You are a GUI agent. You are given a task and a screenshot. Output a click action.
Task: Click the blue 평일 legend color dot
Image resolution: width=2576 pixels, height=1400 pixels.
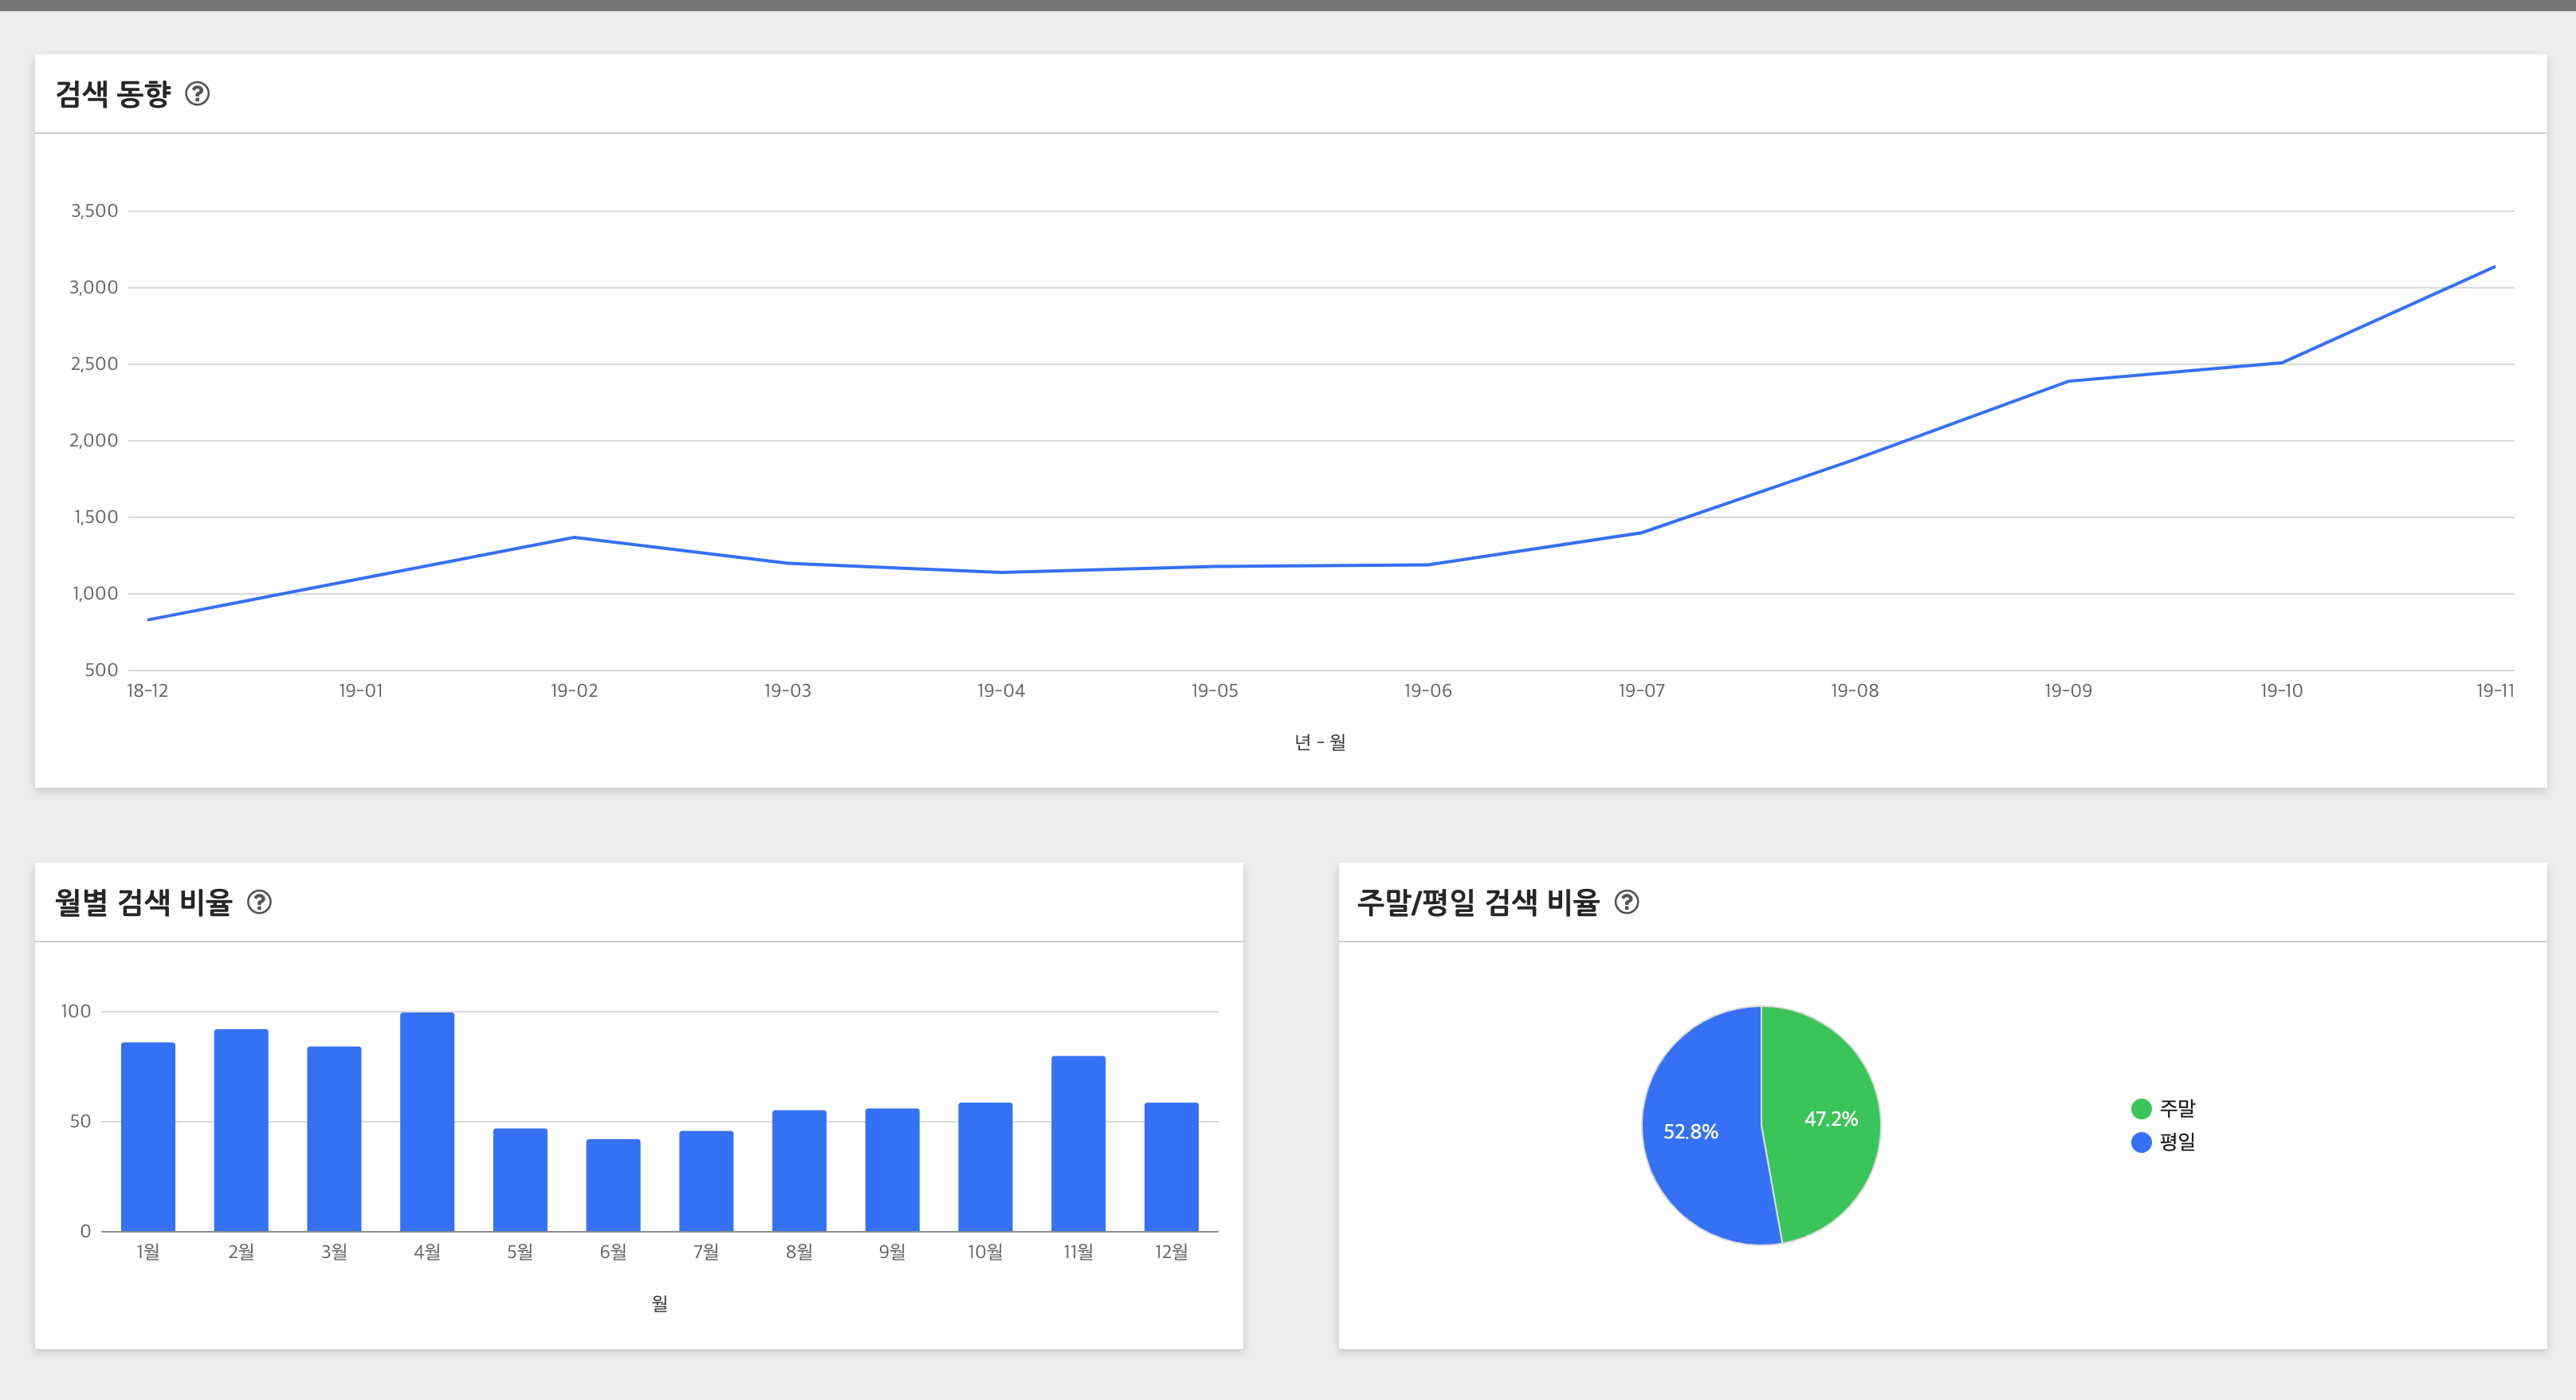coord(2141,1142)
